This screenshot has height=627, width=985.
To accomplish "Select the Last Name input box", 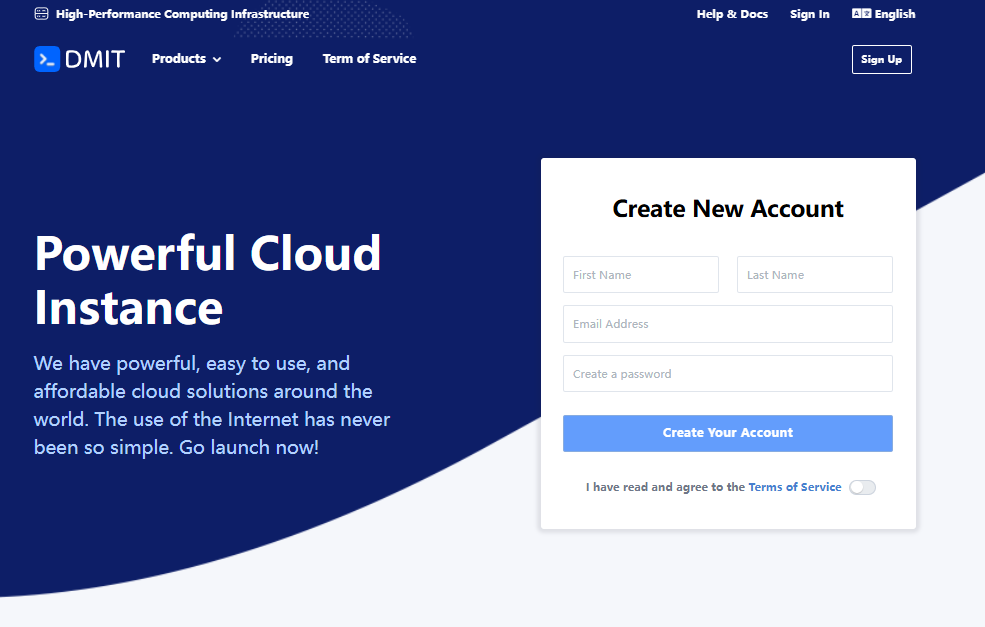I will tap(814, 275).
